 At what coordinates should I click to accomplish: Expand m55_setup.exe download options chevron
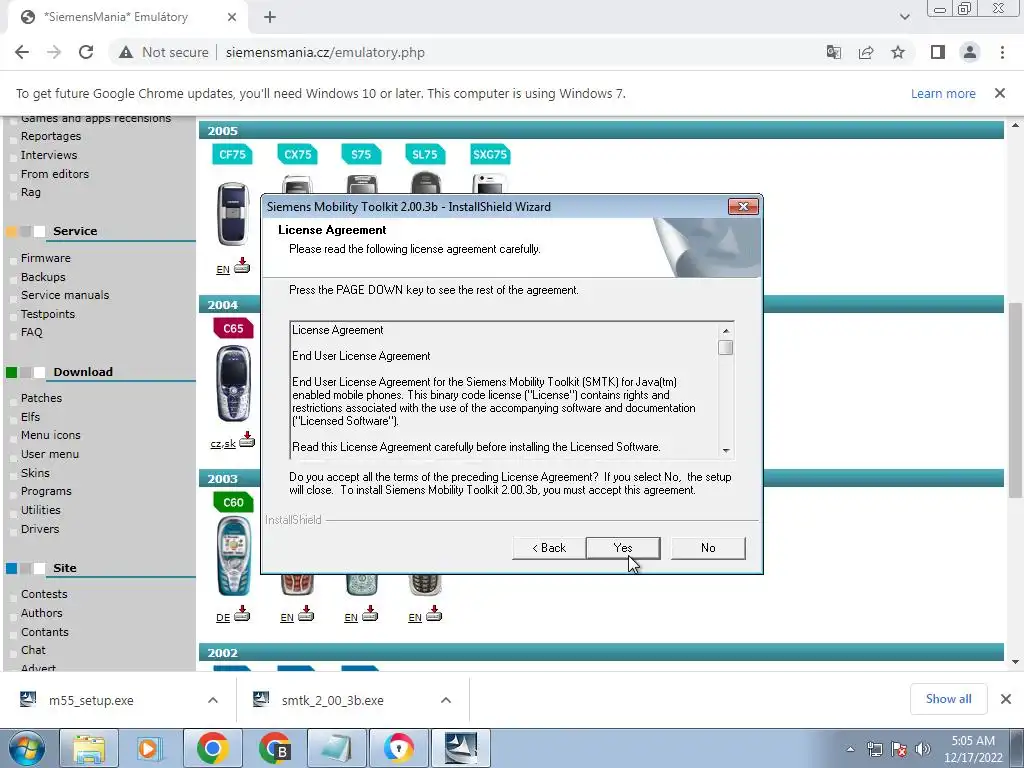click(x=213, y=700)
